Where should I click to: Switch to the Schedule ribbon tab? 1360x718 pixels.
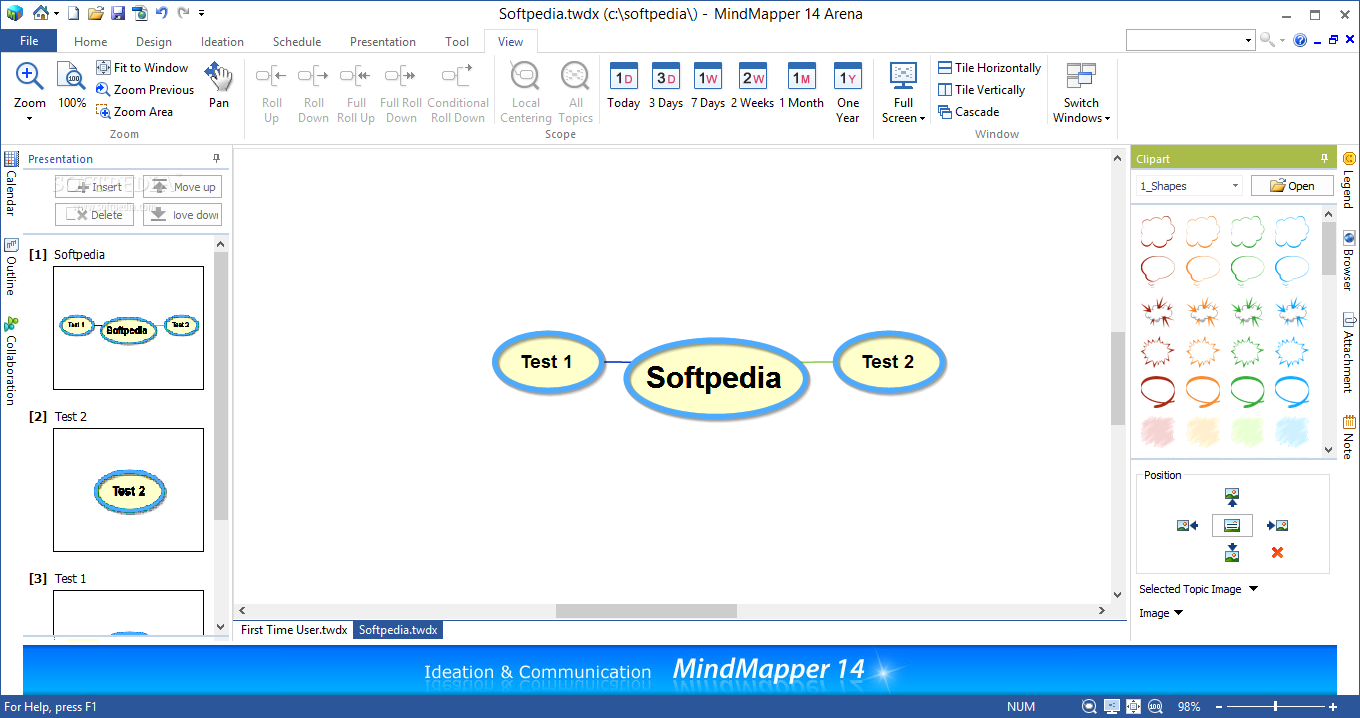point(297,42)
